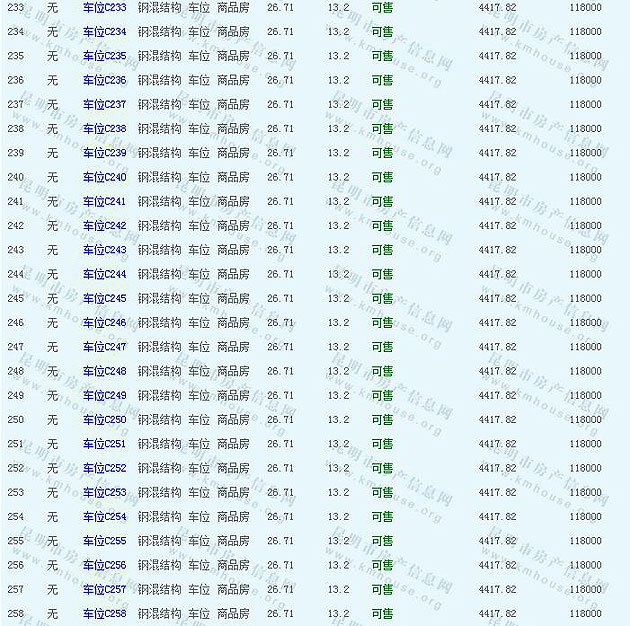Open the 车位C233 parking space link
Screen dimensions: 630x626
click(x=104, y=8)
